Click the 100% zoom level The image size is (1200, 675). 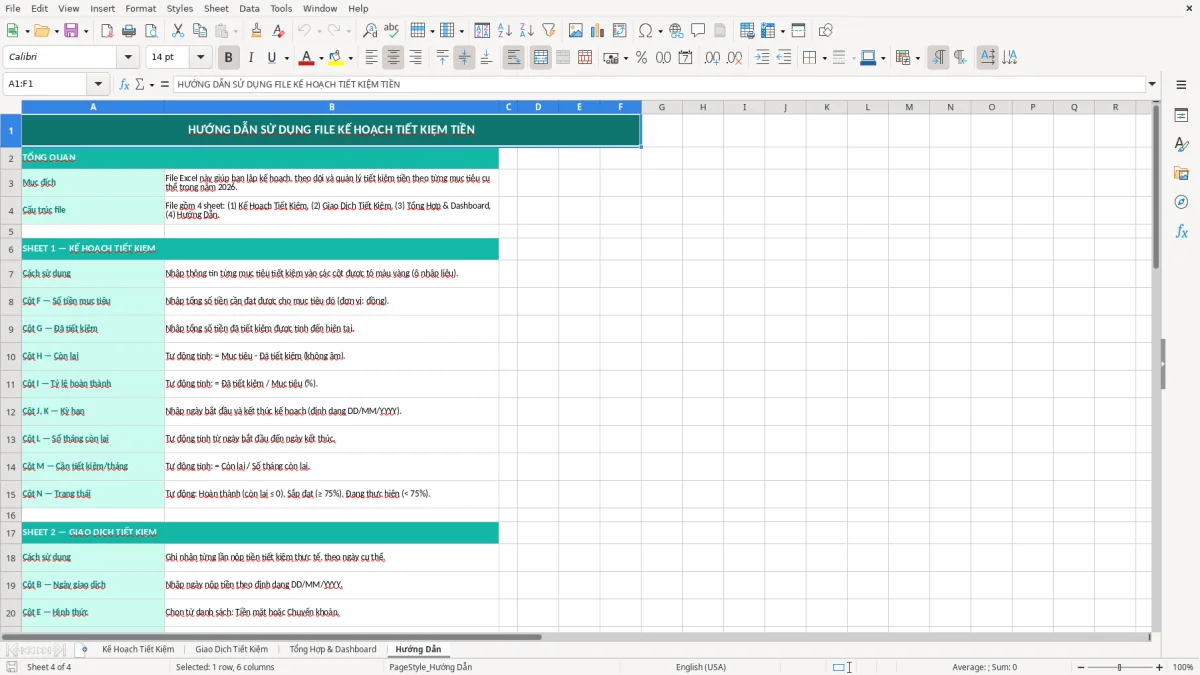pos(1182,667)
